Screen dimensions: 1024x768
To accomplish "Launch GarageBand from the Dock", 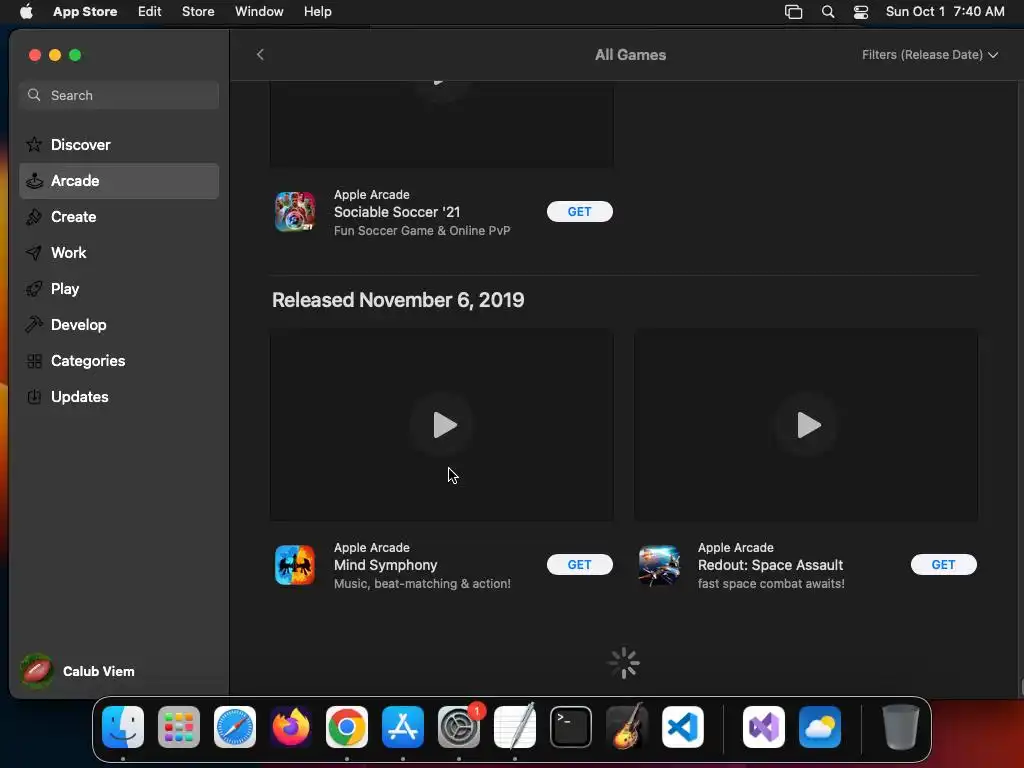I will [627, 727].
